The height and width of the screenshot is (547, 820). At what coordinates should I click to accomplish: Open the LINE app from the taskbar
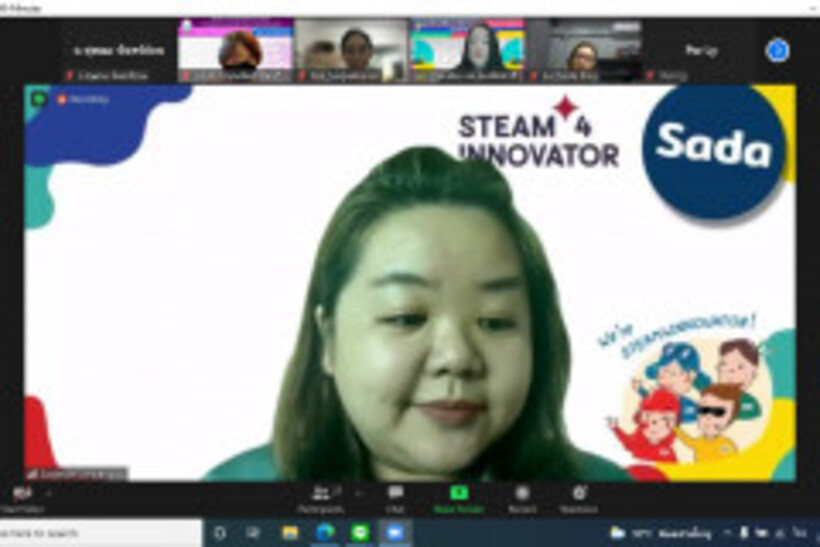pos(360,533)
